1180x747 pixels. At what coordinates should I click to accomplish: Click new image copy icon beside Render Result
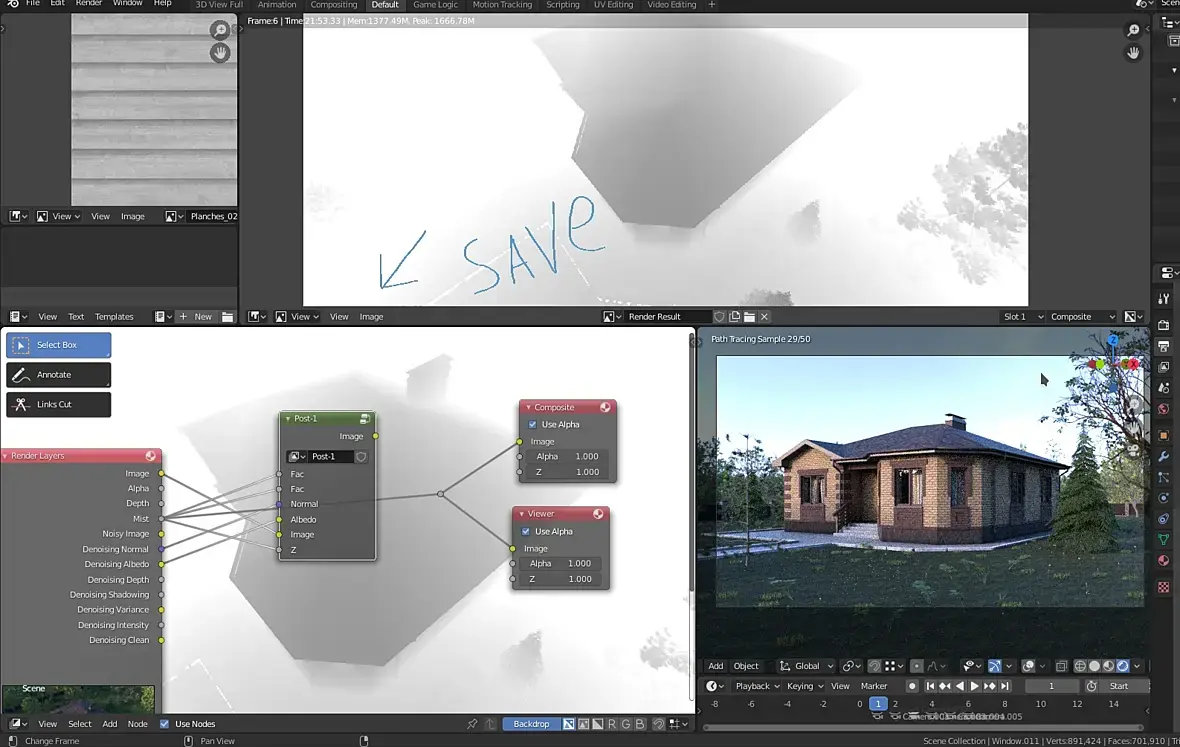[x=734, y=317]
